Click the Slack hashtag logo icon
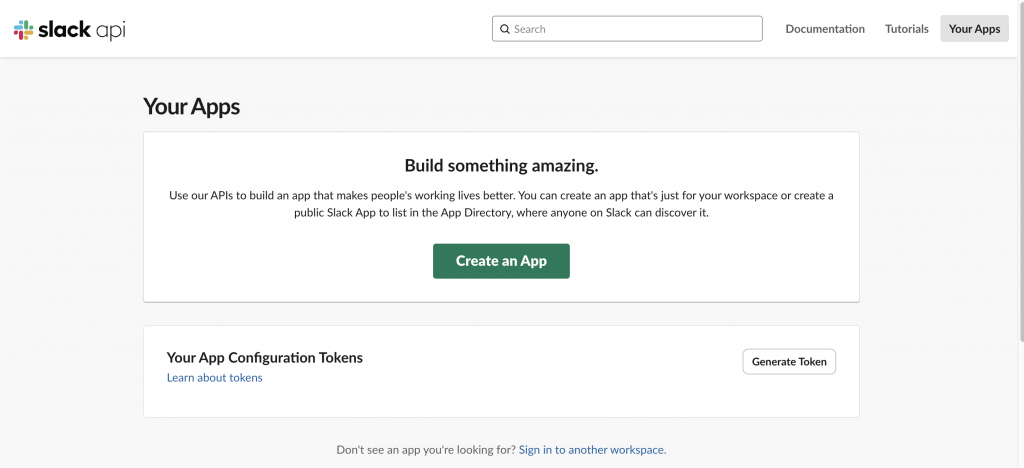The image size is (1024, 468). pyautogui.click(x=23, y=30)
